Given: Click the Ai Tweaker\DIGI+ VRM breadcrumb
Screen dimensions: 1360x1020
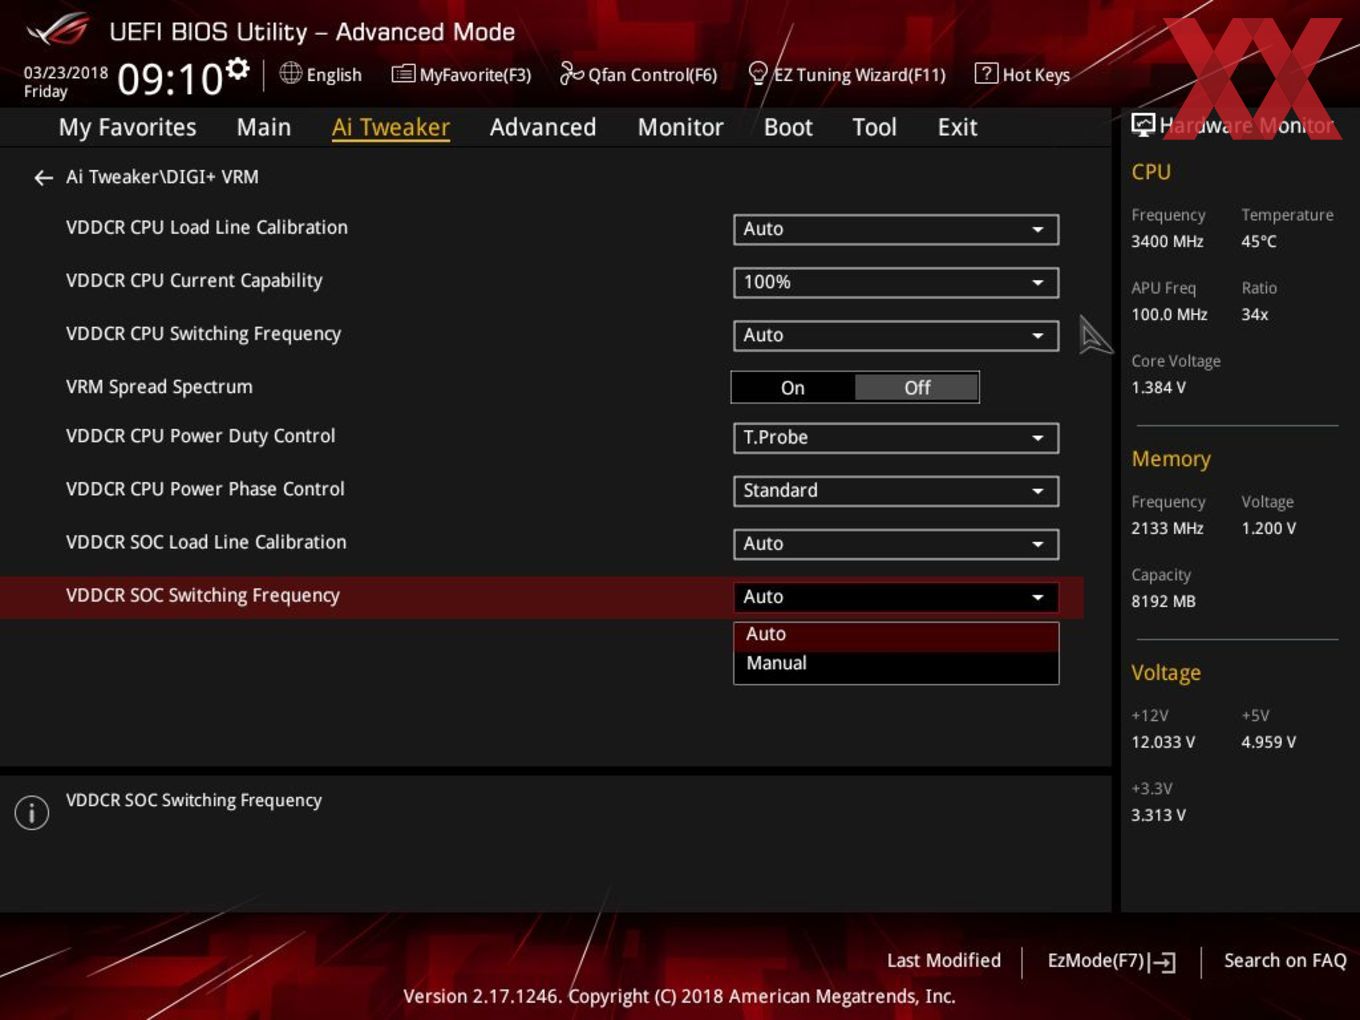Looking at the screenshot, I should (x=162, y=177).
